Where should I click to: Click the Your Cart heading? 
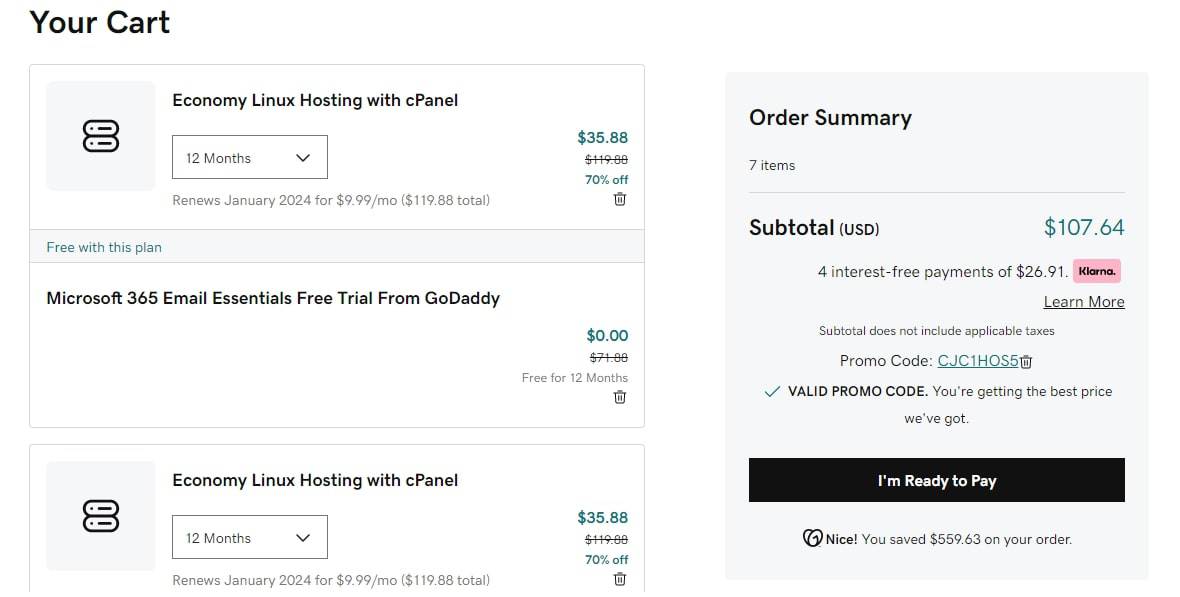click(100, 23)
